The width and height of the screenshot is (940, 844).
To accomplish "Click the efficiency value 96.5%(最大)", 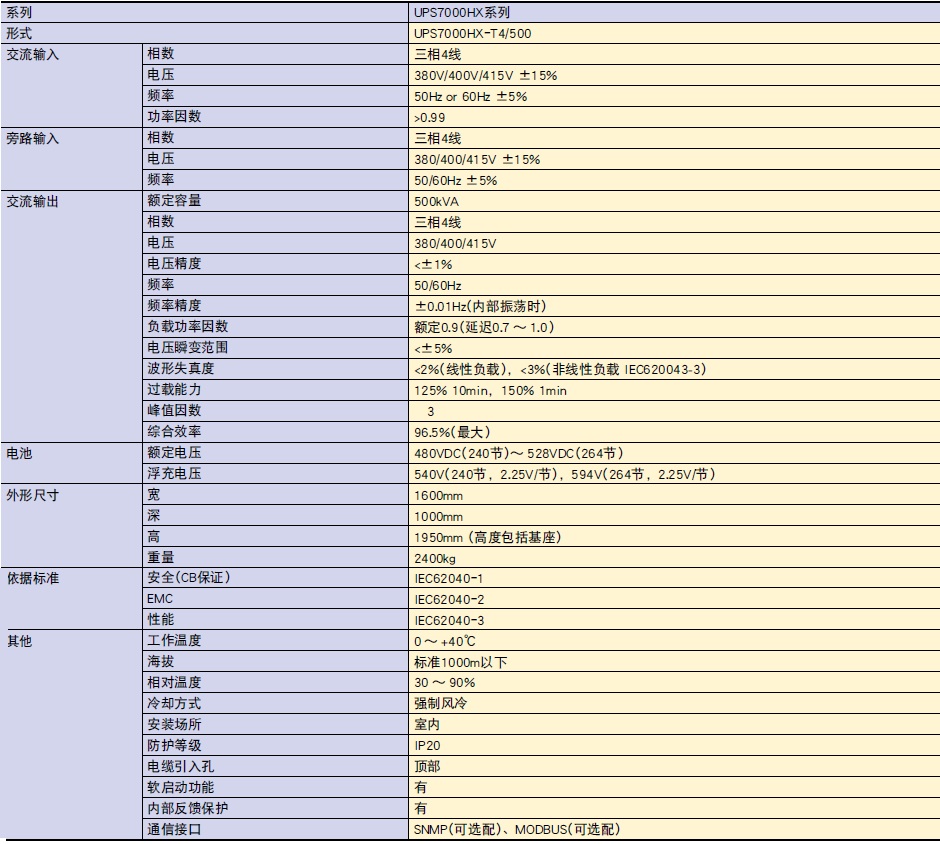I will point(453,432).
